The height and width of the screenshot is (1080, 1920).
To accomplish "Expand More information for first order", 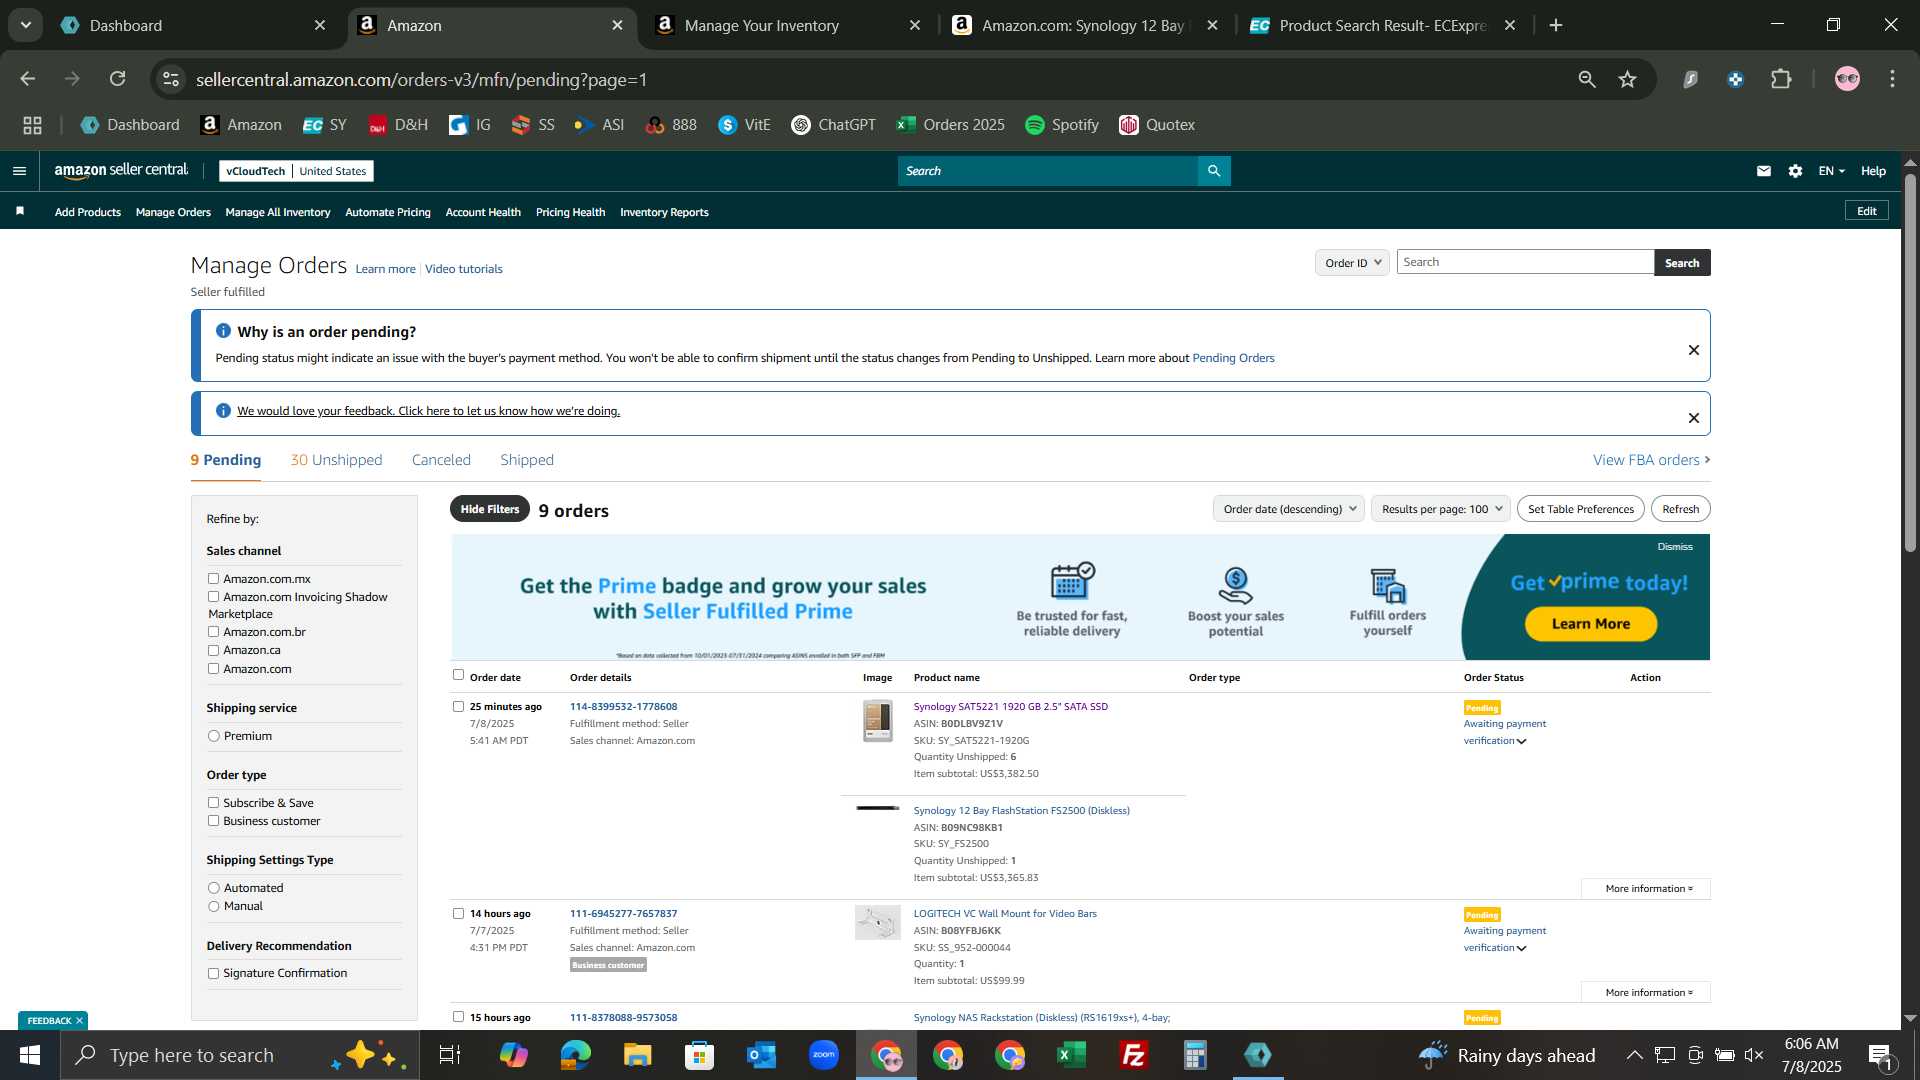I will pyautogui.click(x=1647, y=888).
